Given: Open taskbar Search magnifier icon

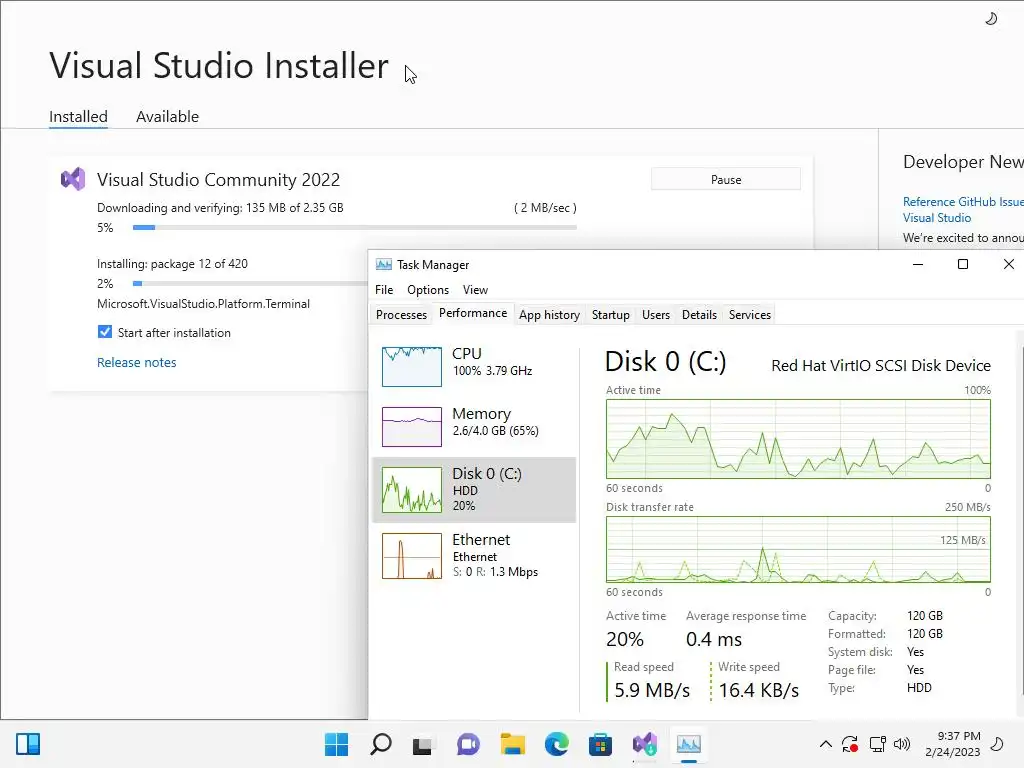Looking at the screenshot, I should [381, 744].
